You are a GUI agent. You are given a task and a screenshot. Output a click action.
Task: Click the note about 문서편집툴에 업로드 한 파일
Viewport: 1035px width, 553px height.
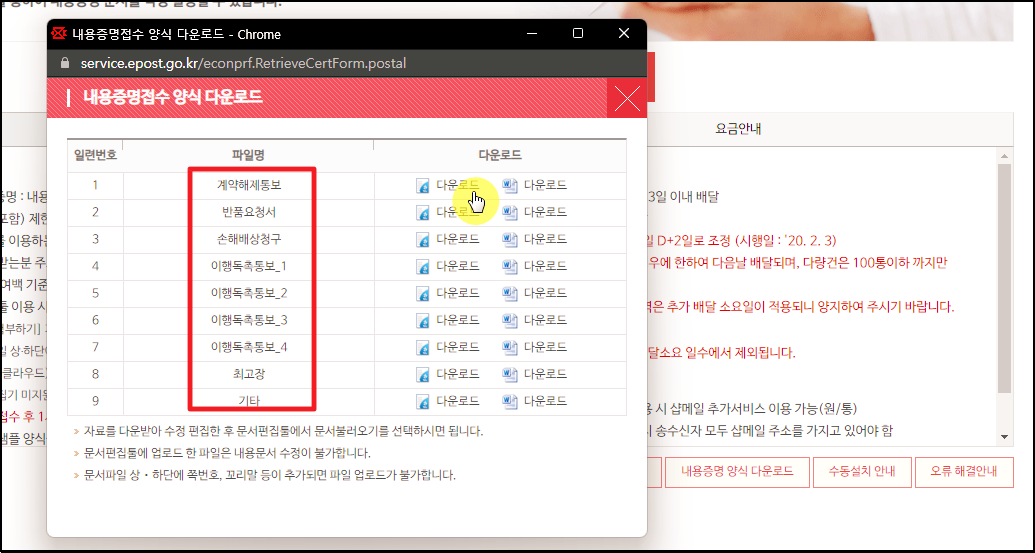point(227,453)
